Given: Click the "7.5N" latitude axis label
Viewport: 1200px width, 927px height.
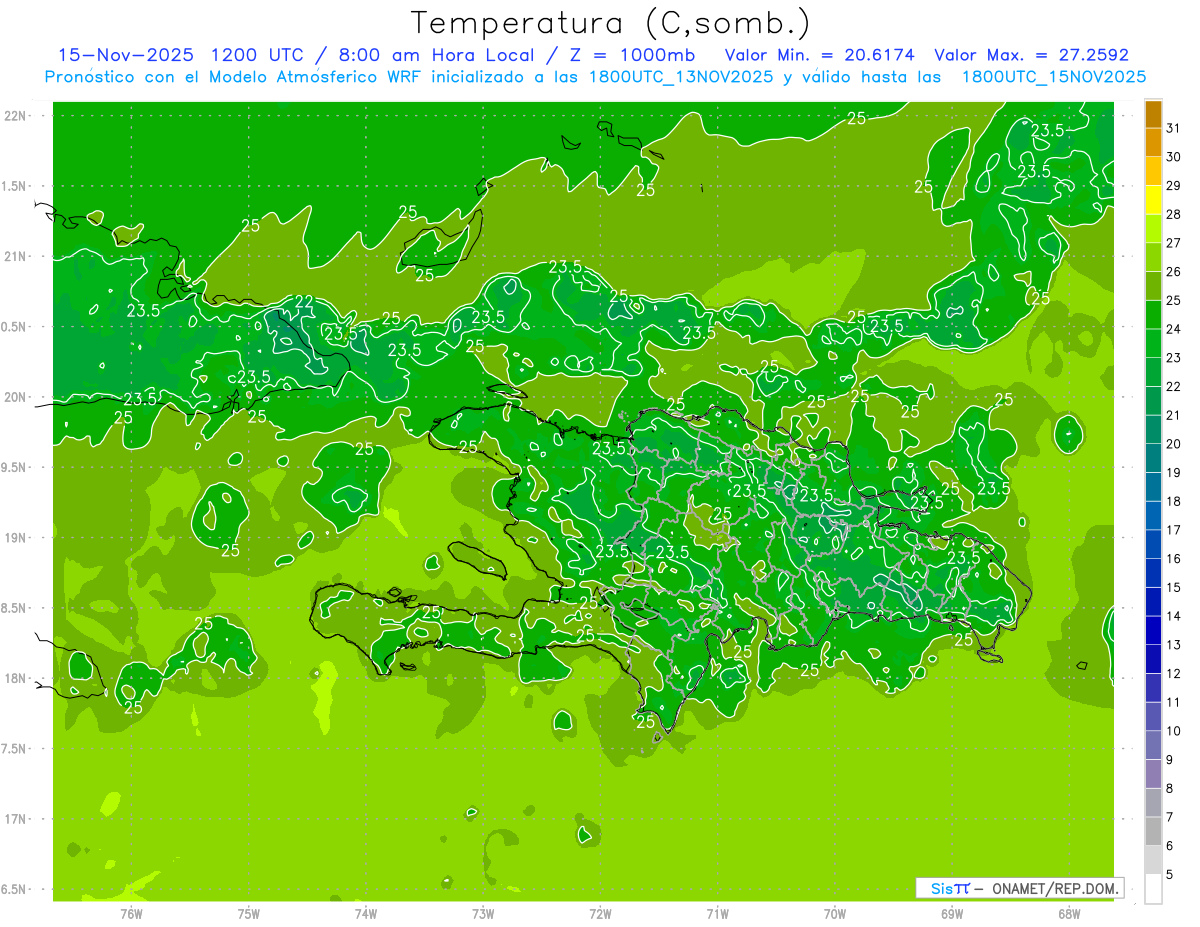Looking at the screenshot, I should point(14,749).
